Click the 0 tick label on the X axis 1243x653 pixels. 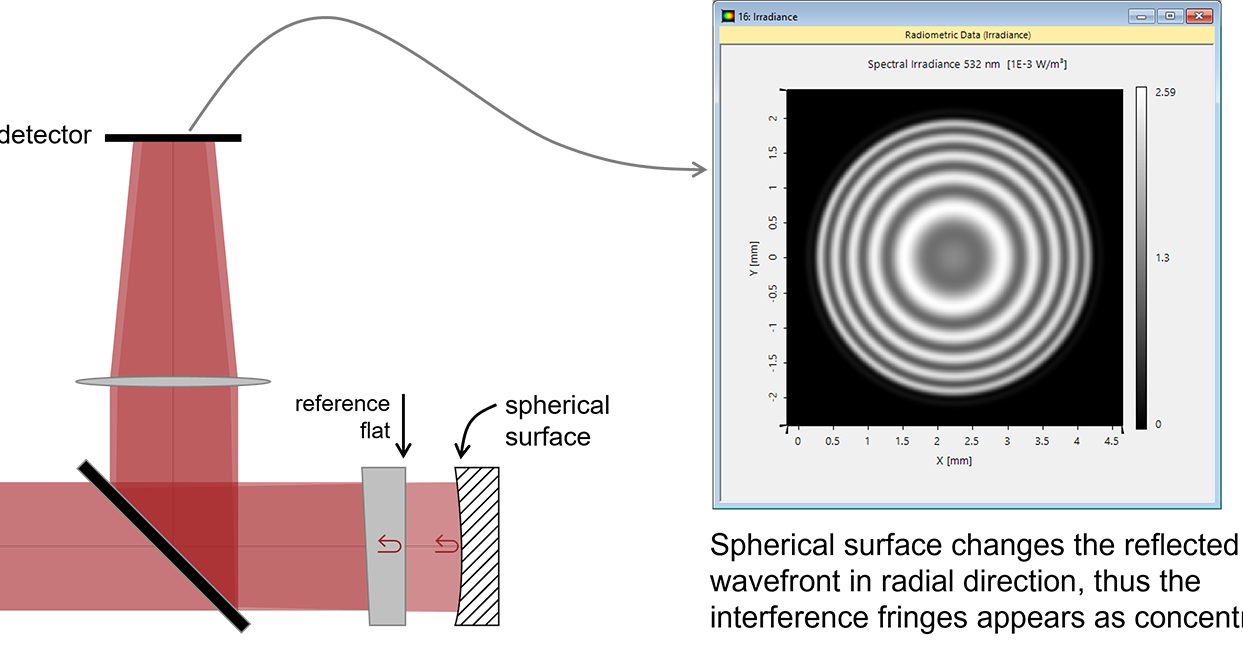point(797,439)
